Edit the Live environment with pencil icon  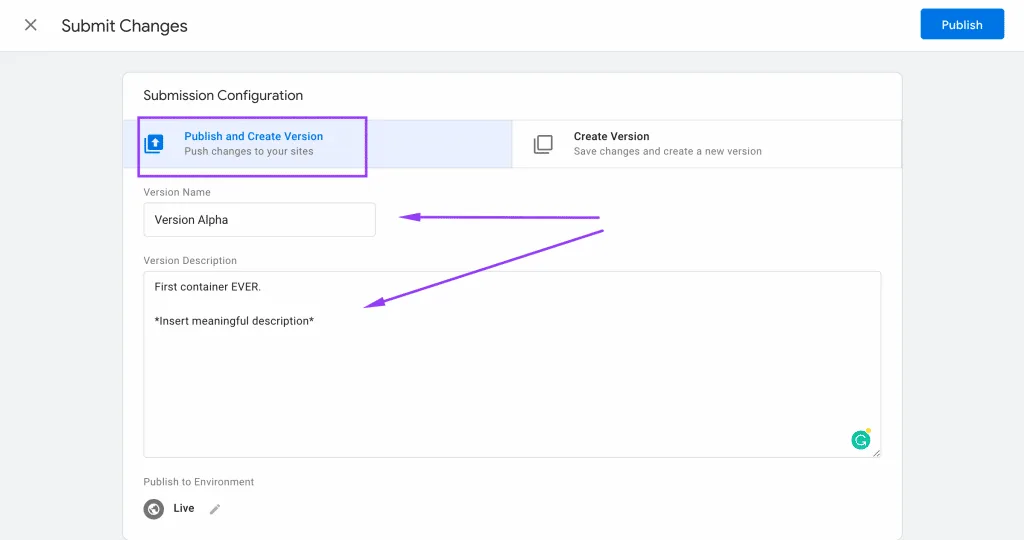tap(215, 509)
